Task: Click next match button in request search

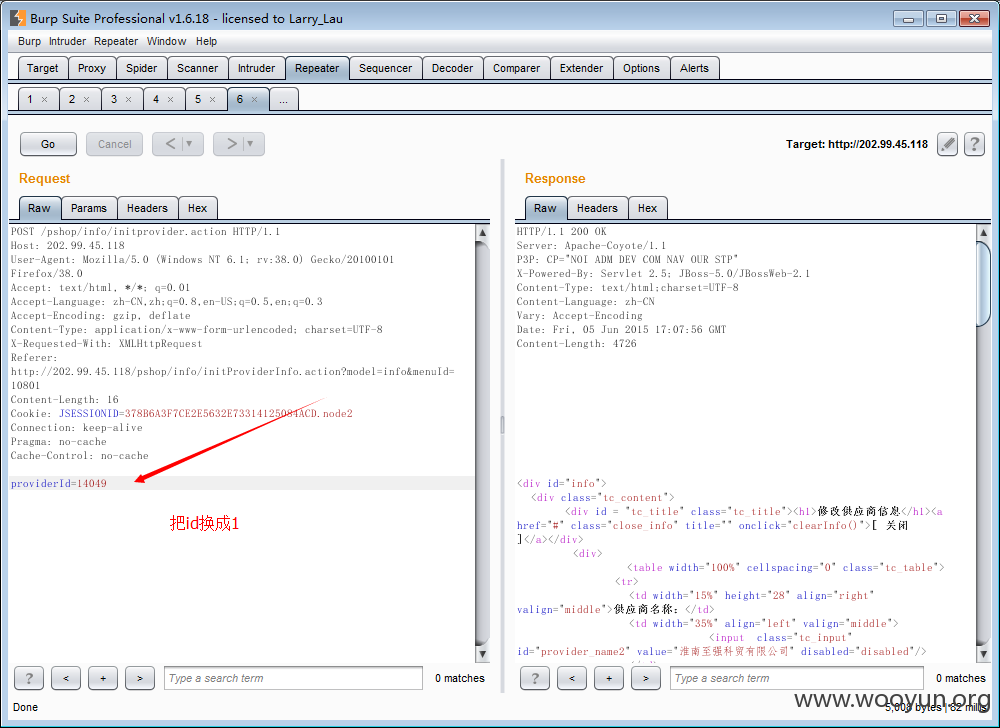Action: 140,678
